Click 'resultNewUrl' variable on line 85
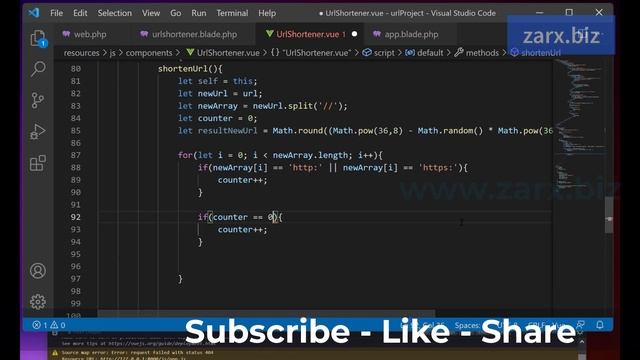 227,131
